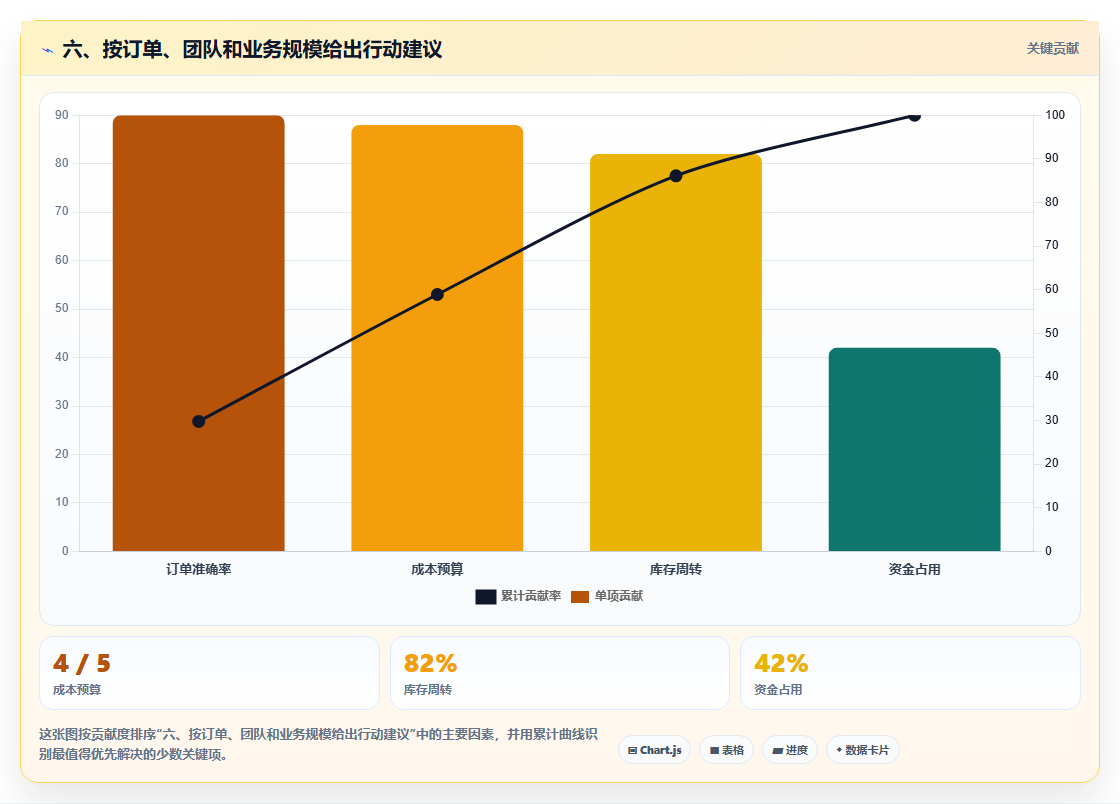This screenshot has height=804, width=1120.
Task: Click the section title 六、按订单、团队和业务规模给出行动建议
Action: tap(252, 49)
